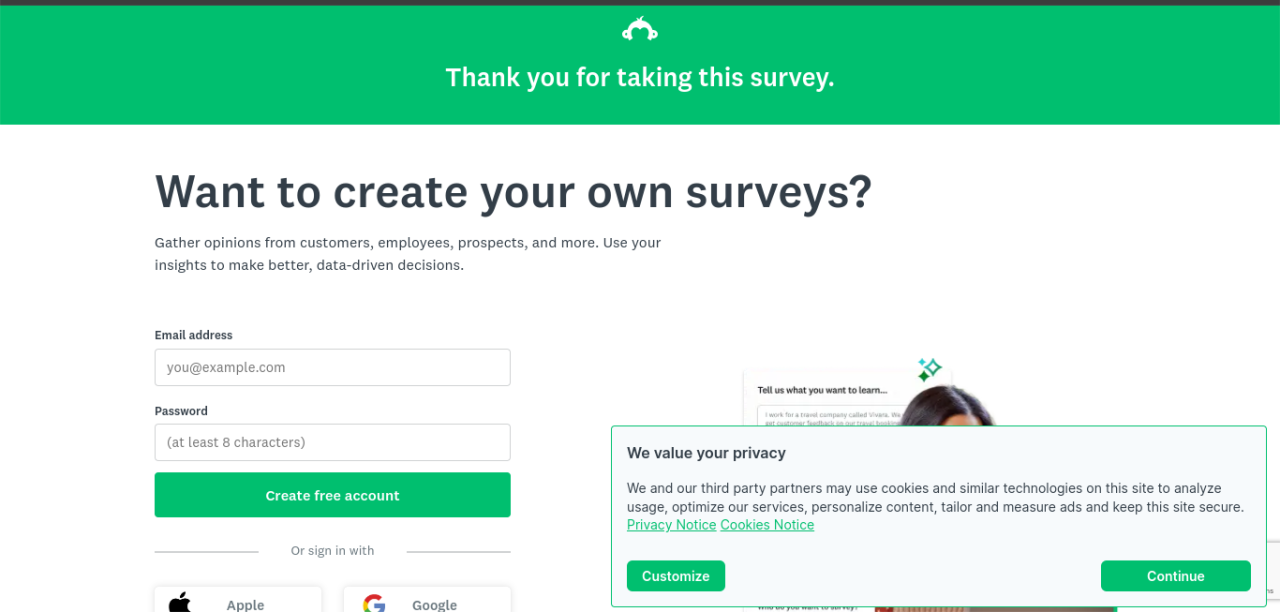Click the 'Tell us what you want to learn' card
The width and height of the screenshot is (1280, 612).
tap(822, 391)
